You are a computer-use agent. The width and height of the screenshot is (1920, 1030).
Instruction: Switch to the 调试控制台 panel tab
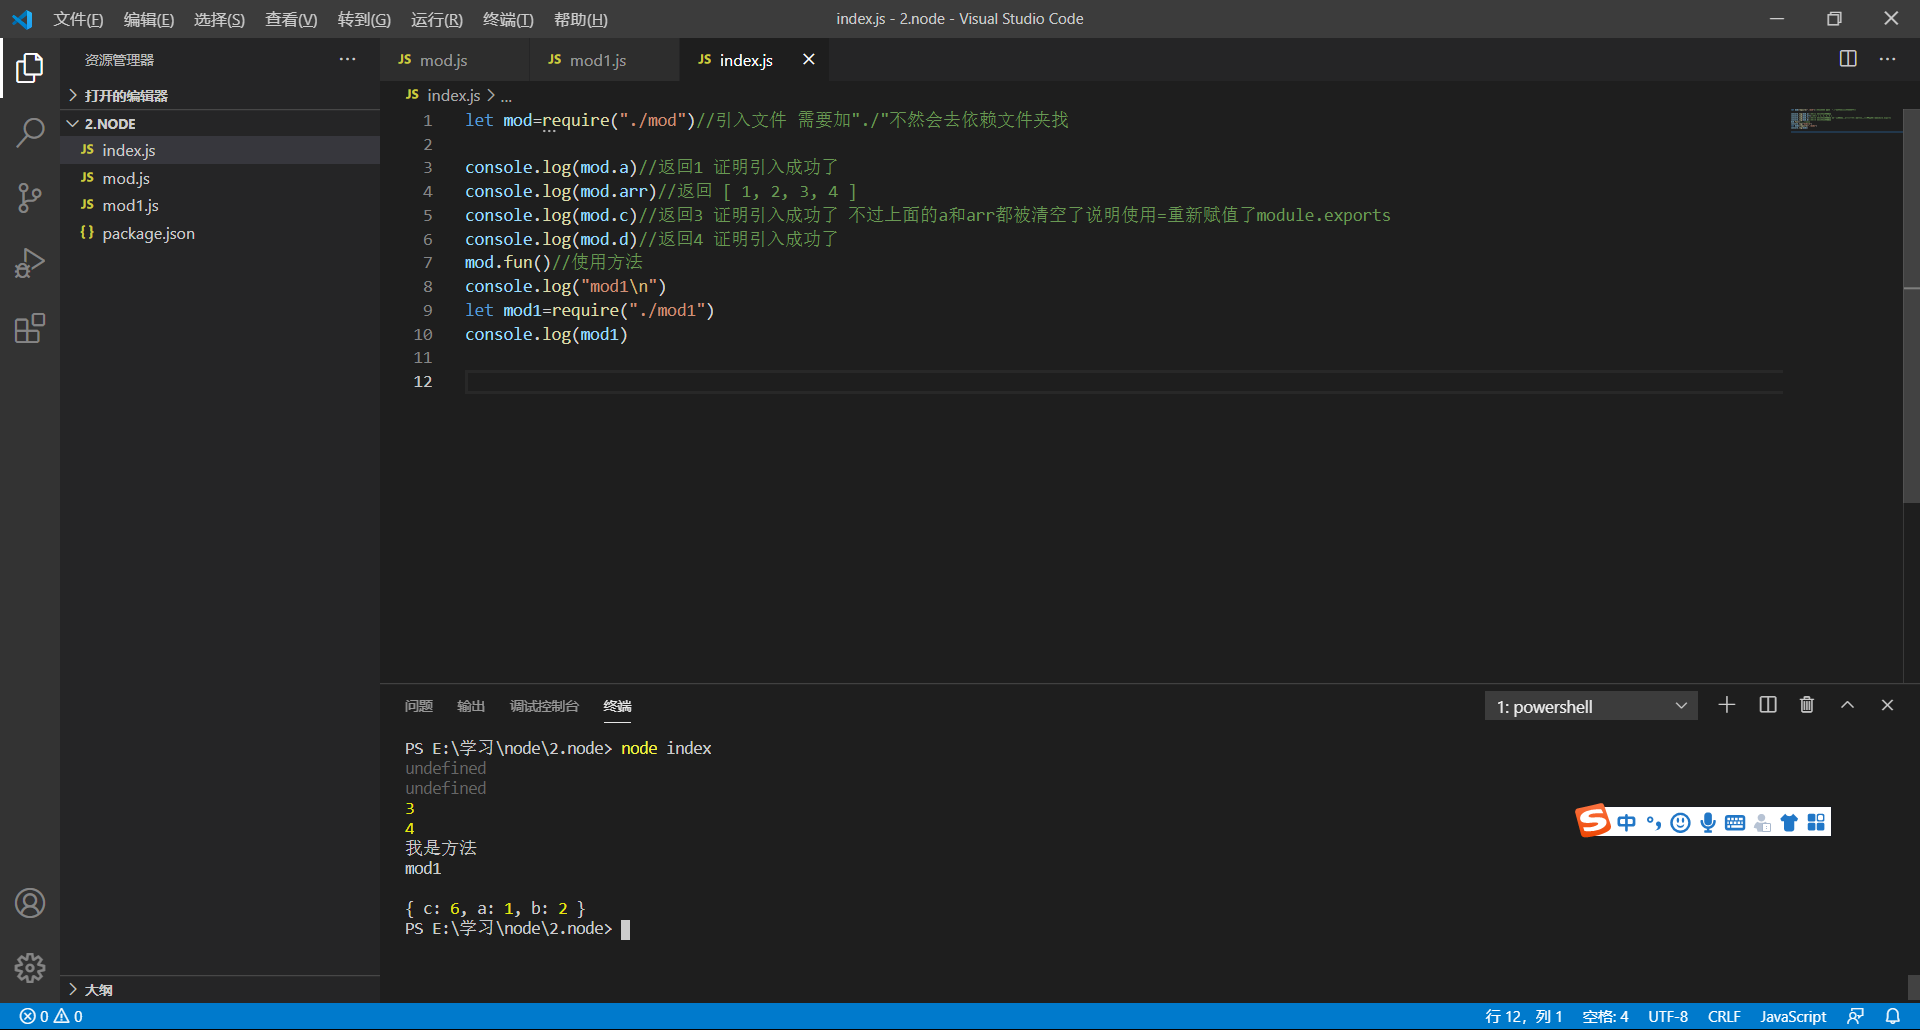coord(544,706)
